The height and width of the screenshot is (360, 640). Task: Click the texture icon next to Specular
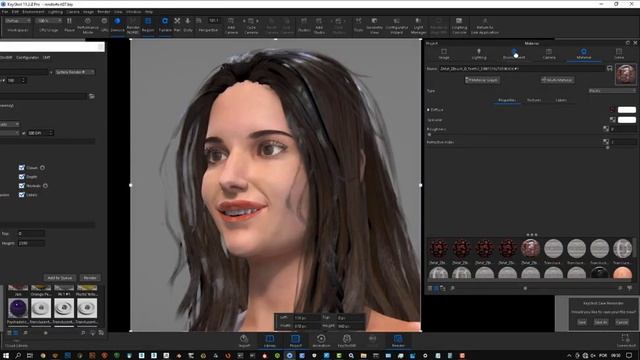[x=612, y=120]
